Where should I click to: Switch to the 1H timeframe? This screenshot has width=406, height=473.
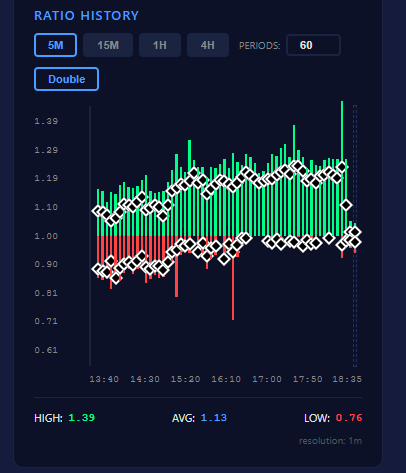click(160, 45)
